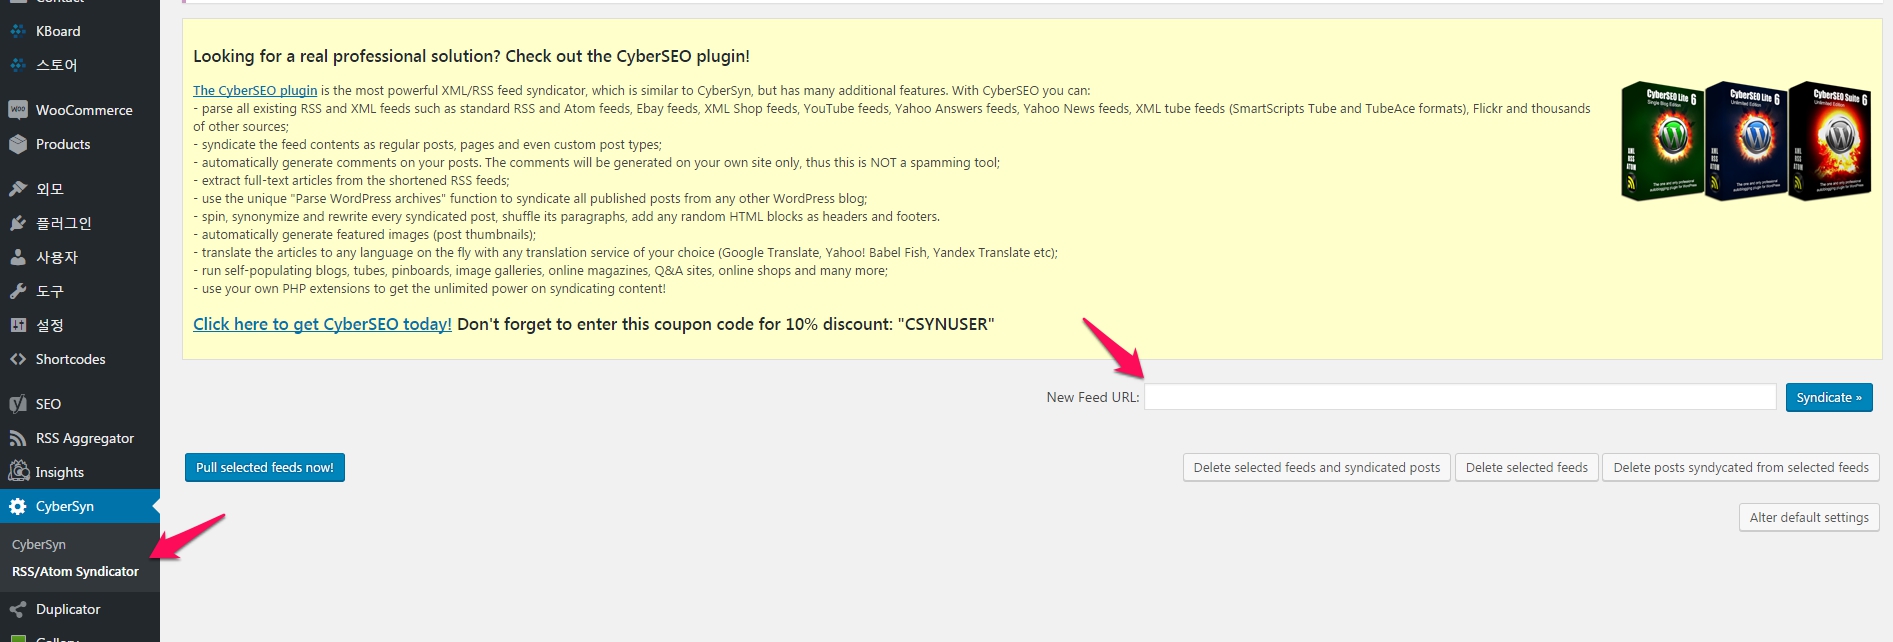Screen dimensions: 1893x642
Task: Click the KBoard sidebar icon
Action: pos(18,31)
